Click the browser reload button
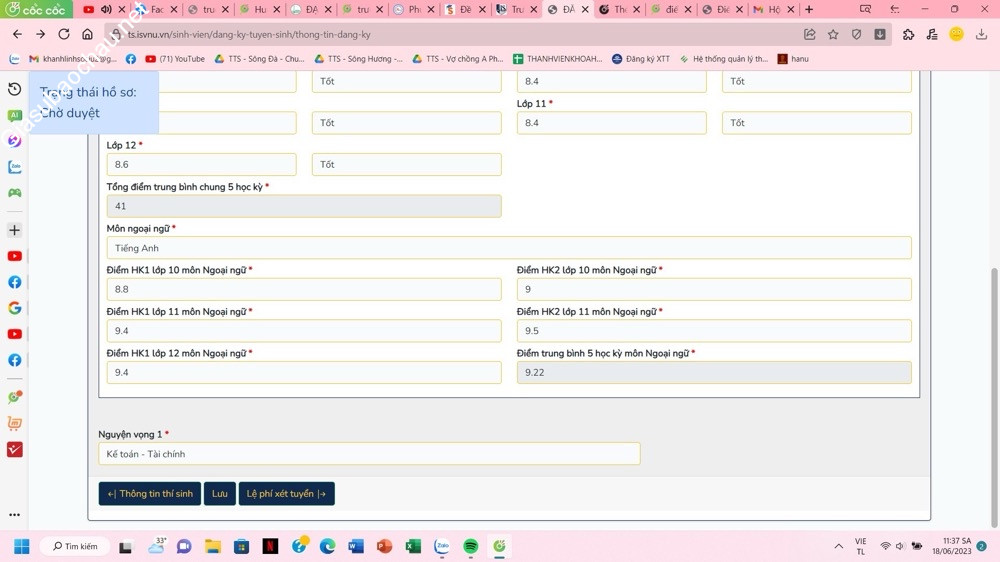The image size is (1000, 562). pyautogui.click(x=64, y=34)
